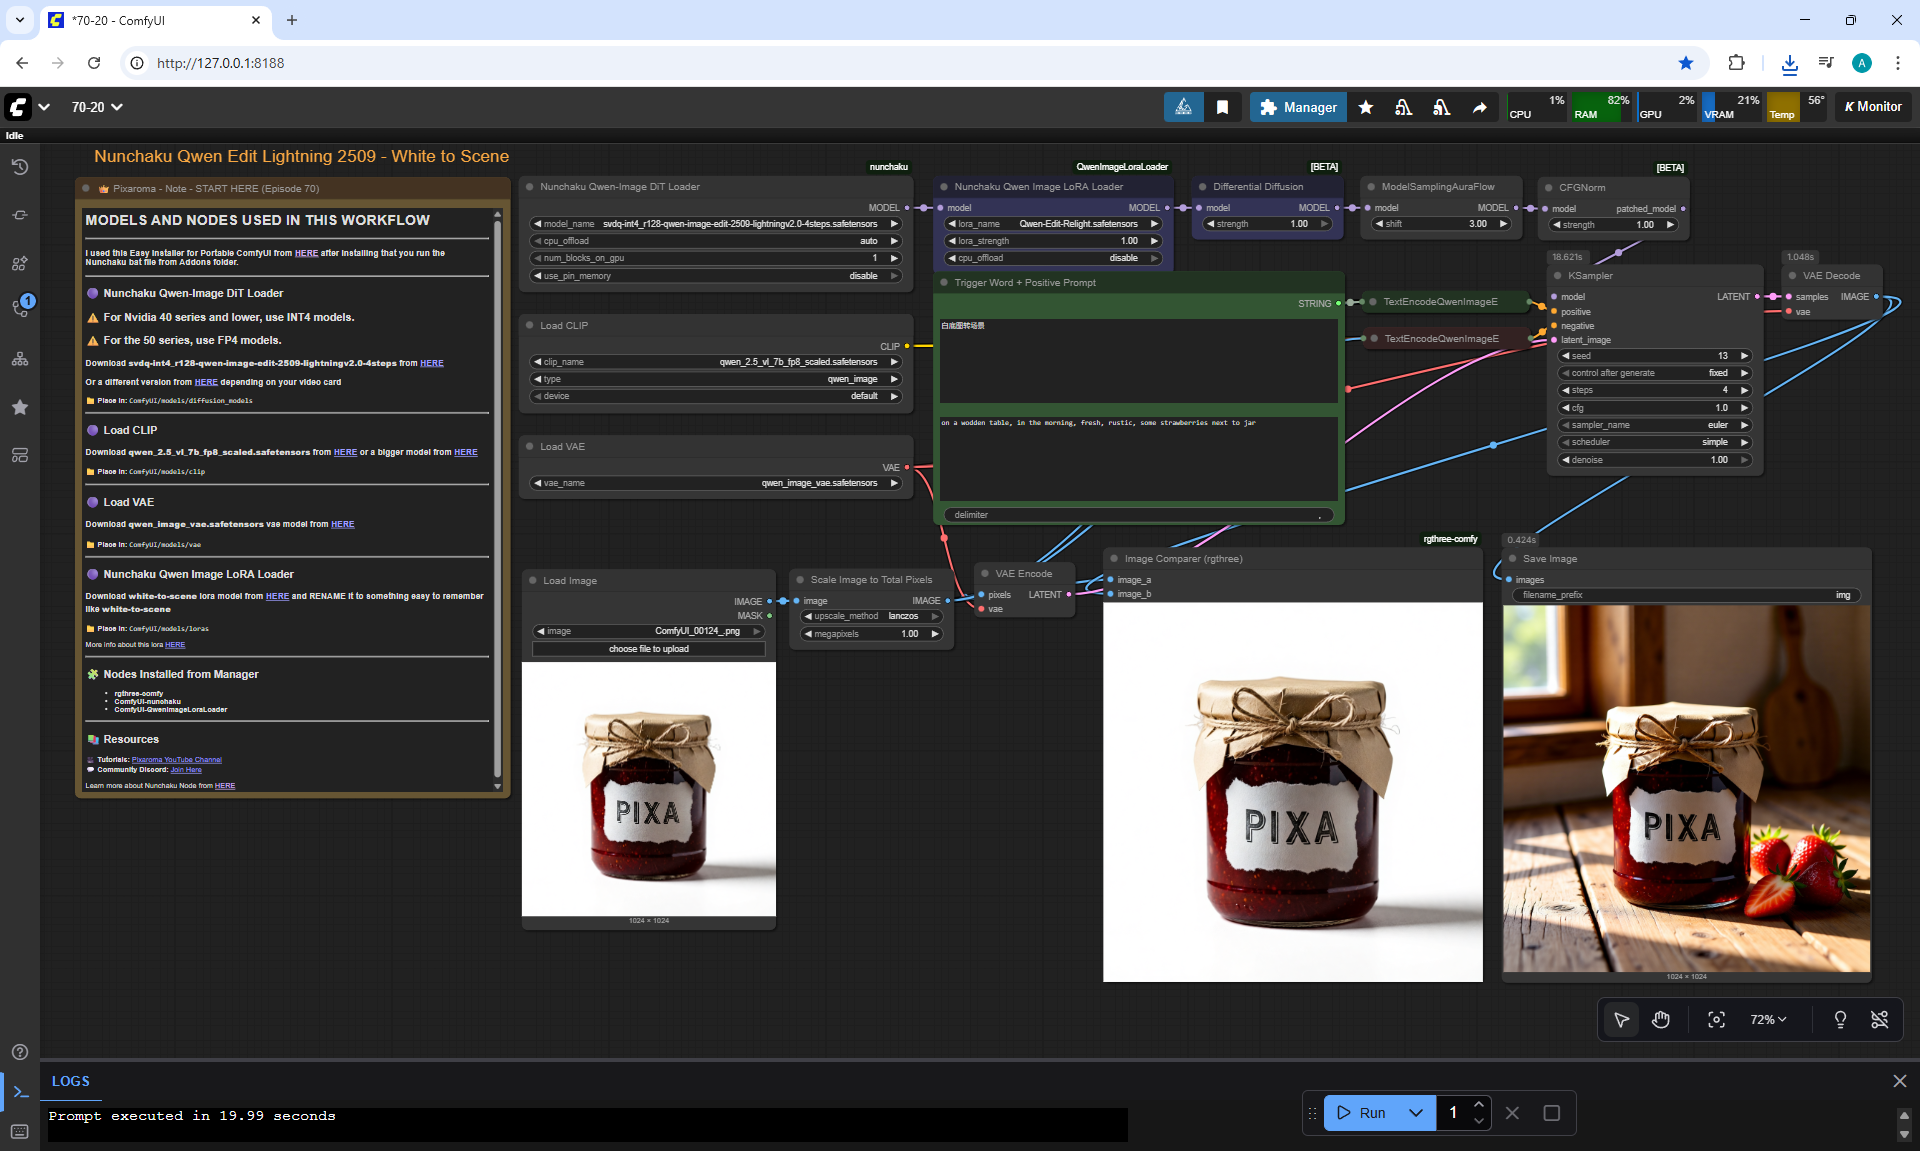This screenshot has height=1151, width=1920.
Task: Select the LOGS tab in bottom panel
Action: (71, 1081)
